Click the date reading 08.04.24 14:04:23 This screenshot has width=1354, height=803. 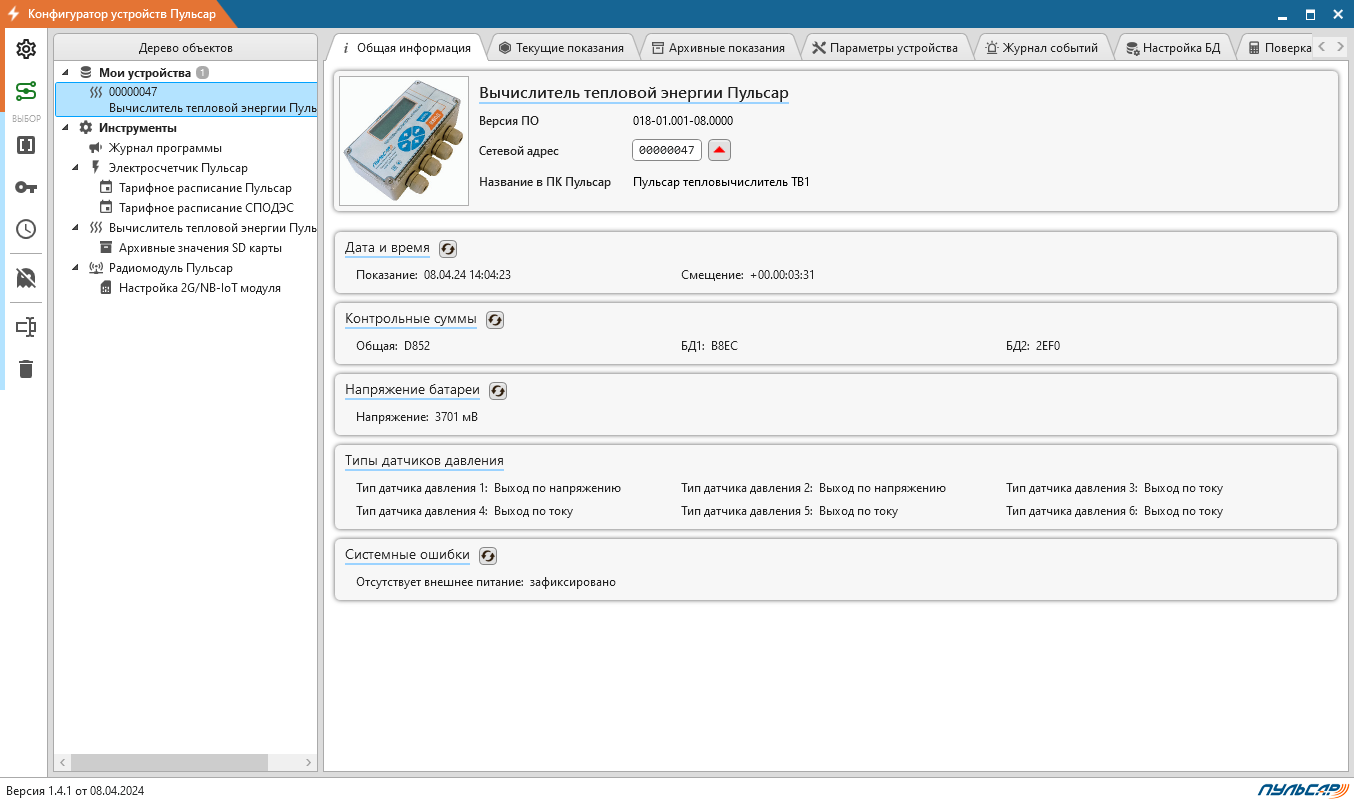(x=467, y=275)
